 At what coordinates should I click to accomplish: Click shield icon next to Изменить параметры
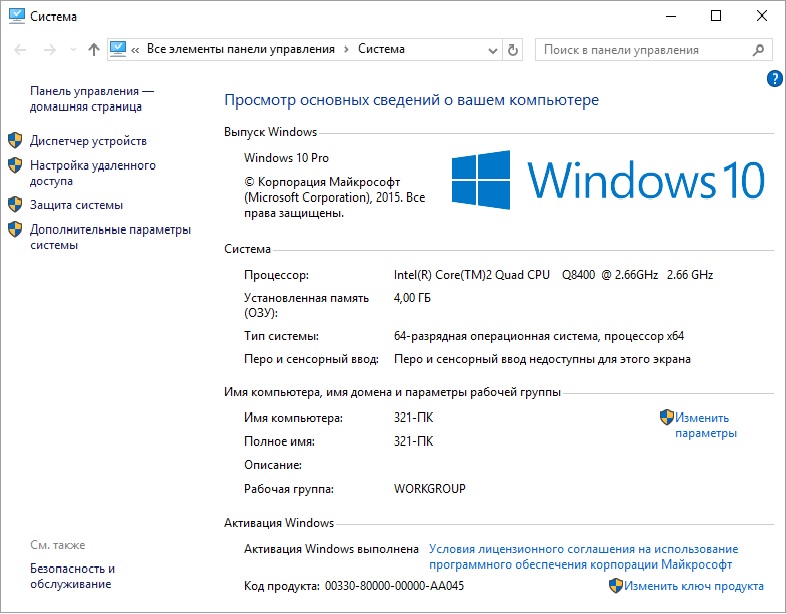pyautogui.click(x=667, y=417)
